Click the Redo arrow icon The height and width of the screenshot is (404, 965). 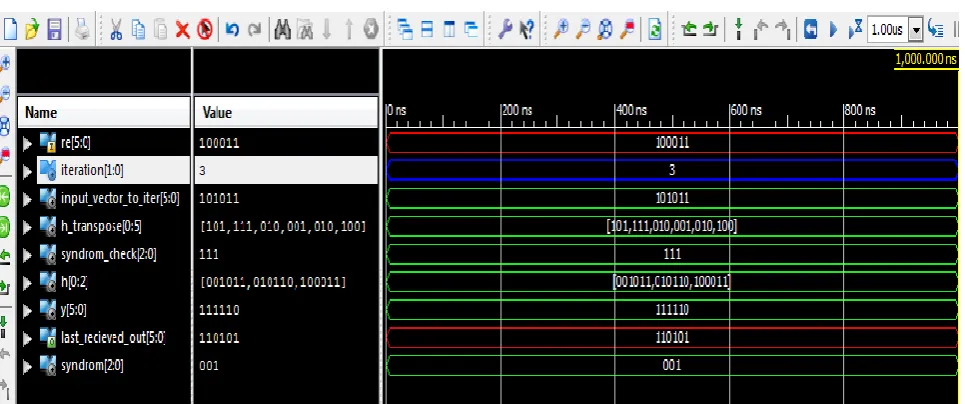point(254,28)
